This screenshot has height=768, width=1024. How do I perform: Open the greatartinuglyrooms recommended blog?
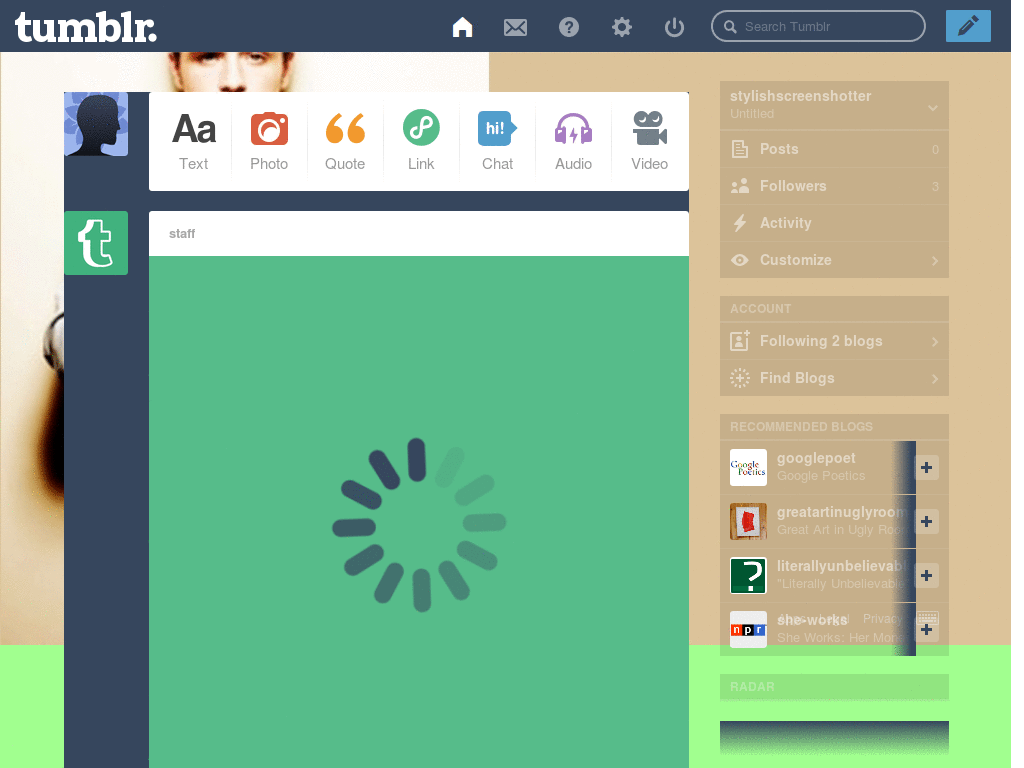(842, 512)
